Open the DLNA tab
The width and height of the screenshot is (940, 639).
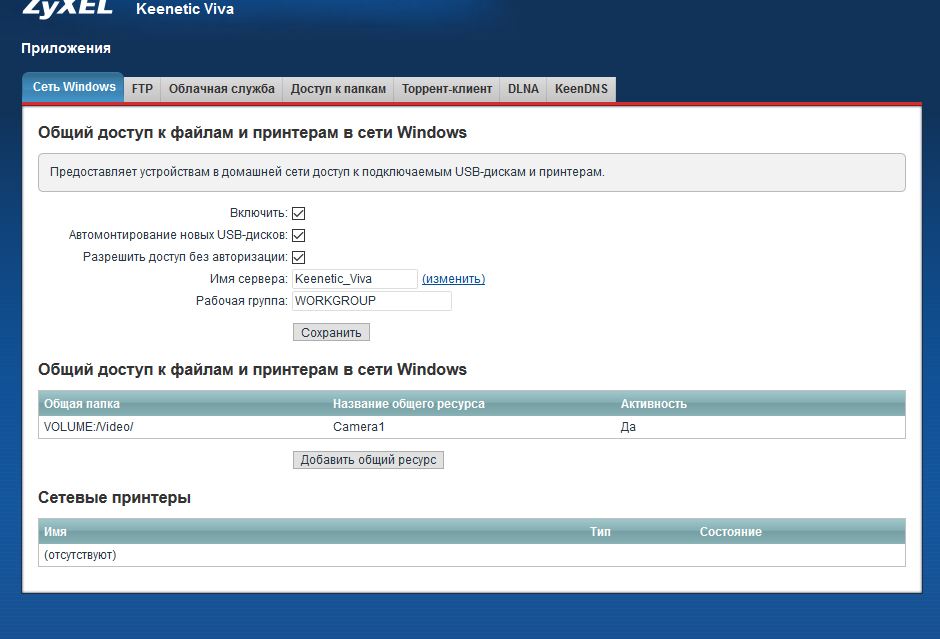[523, 89]
